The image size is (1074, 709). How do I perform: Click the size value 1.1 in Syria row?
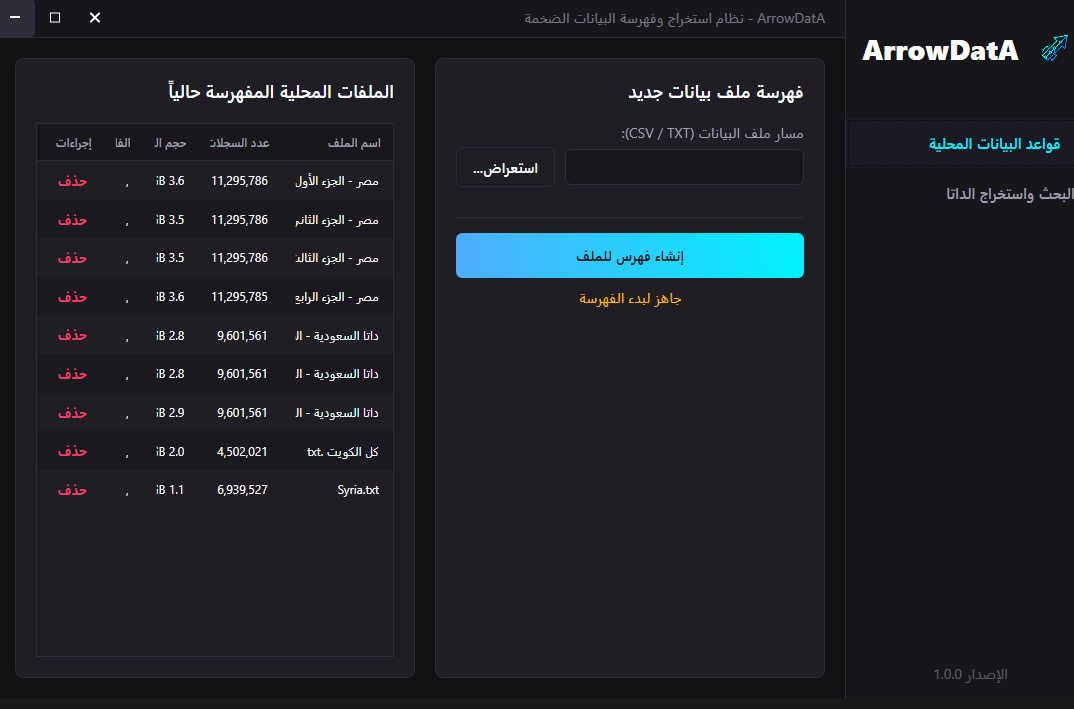[x=170, y=490]
